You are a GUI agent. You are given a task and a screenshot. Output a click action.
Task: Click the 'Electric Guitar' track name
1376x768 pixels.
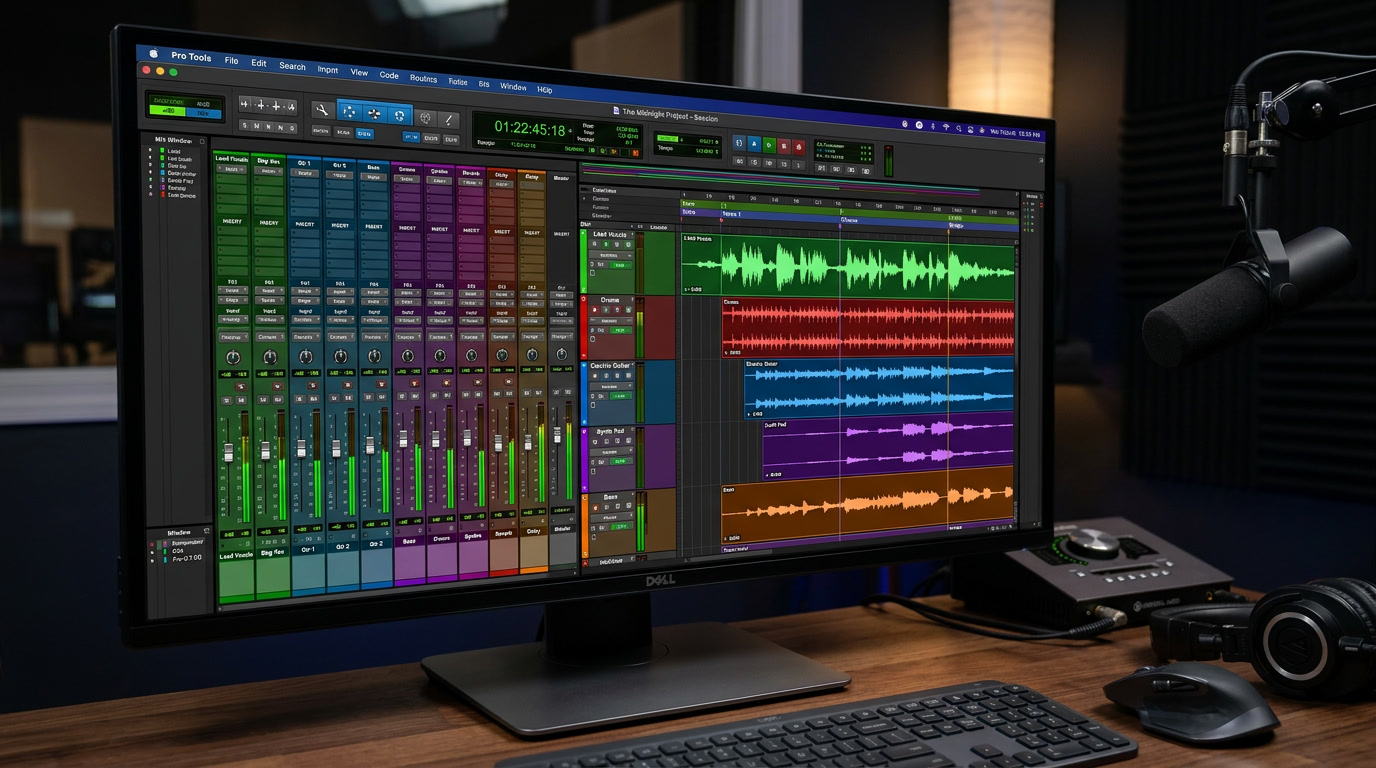(x=610, y=366)
